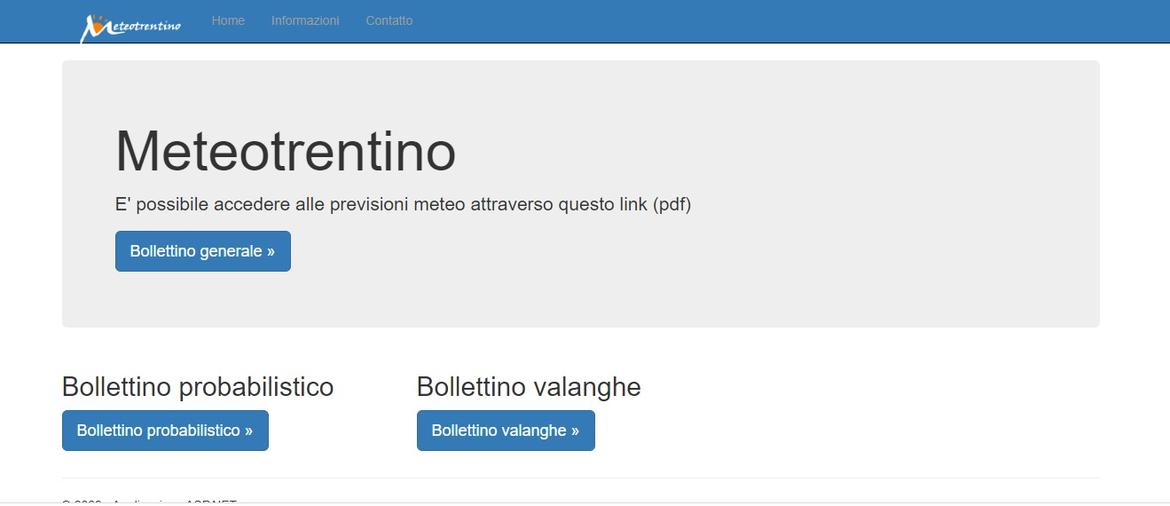The height and width of the screenshot is (506, 1170).
Task: Open the Informazioni navigation link
Action: pyautogui.click(x=305, y=21)
